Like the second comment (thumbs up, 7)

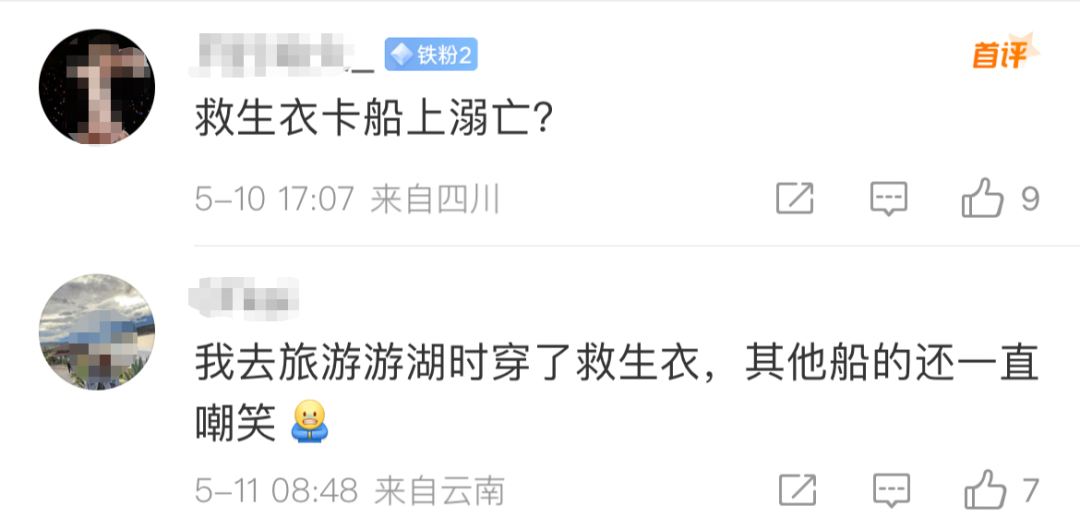(x=986, y=490)
